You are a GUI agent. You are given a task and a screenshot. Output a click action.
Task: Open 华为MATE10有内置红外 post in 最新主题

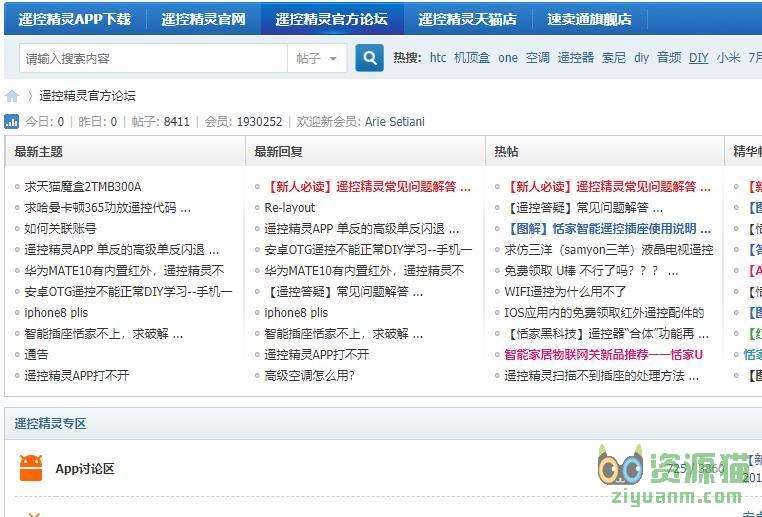124,270
